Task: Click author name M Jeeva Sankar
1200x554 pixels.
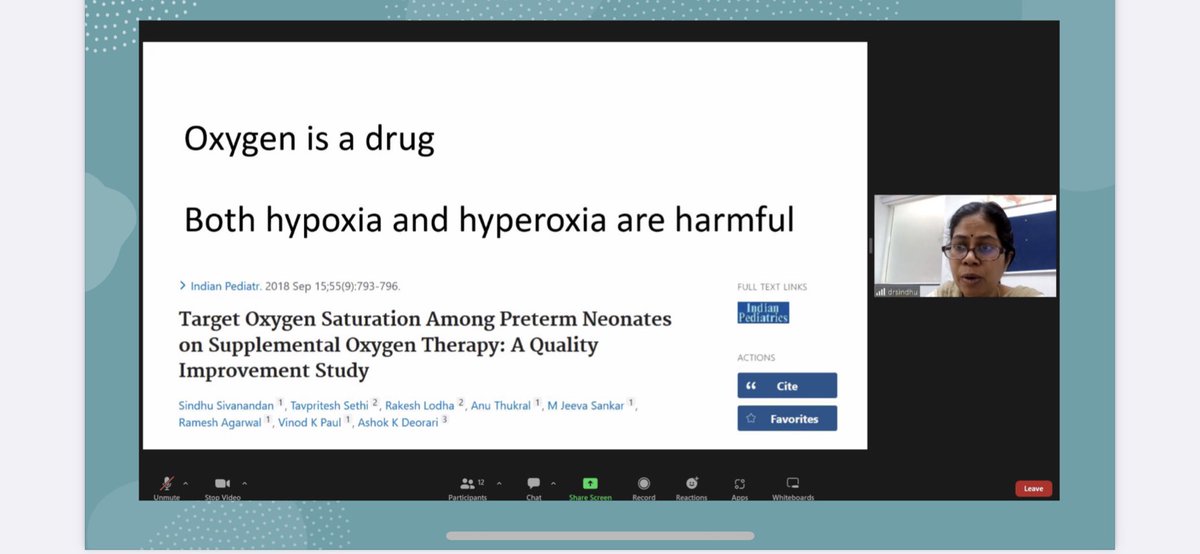Action: (x=586, y=405)
